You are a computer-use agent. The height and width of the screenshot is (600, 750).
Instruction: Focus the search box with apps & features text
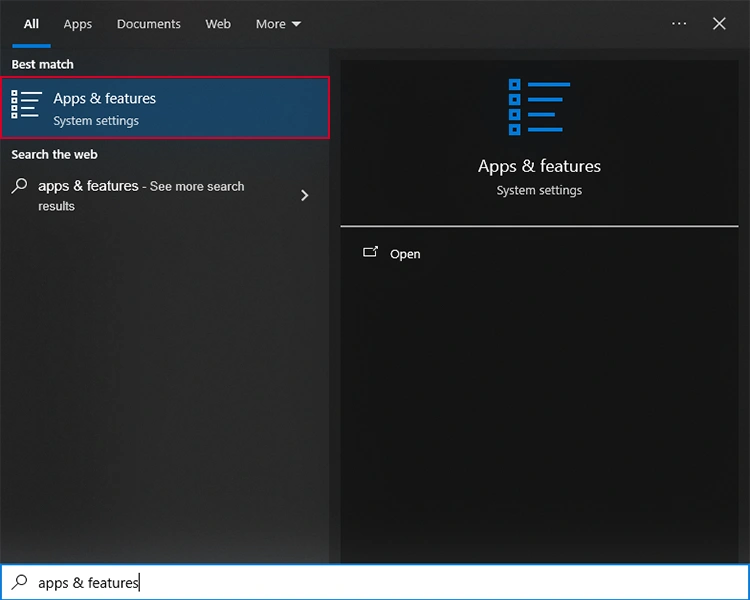pyautogui.click(x=375, y=582)
